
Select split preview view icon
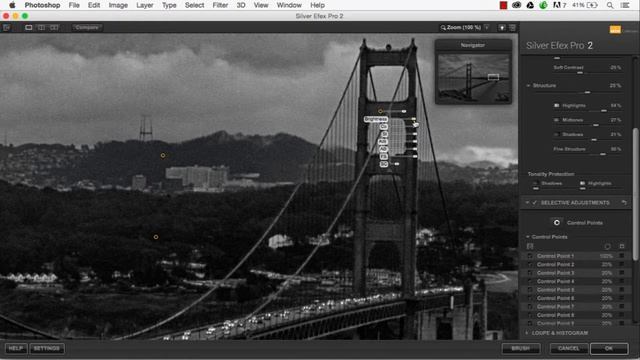(41, 28)
